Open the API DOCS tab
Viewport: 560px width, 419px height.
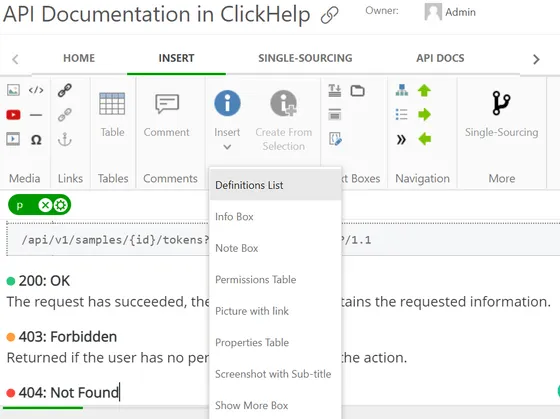pyautogui.click(x=440, y=58)
